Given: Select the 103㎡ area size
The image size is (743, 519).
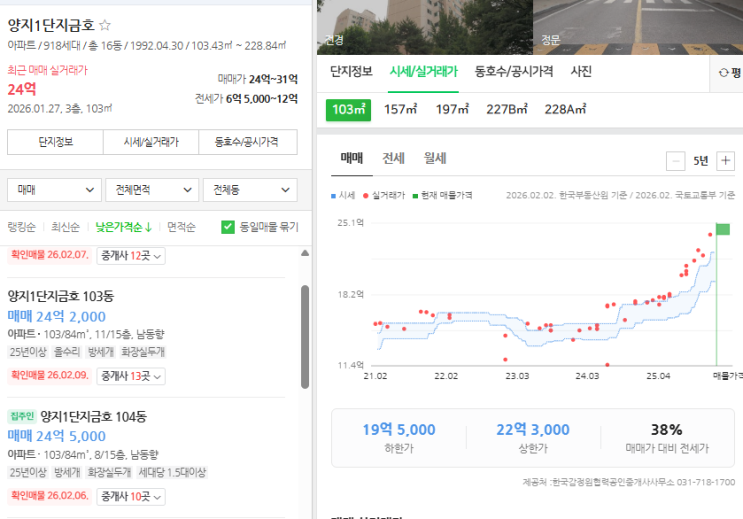Looking at the screenshot, I should [348, 110].
